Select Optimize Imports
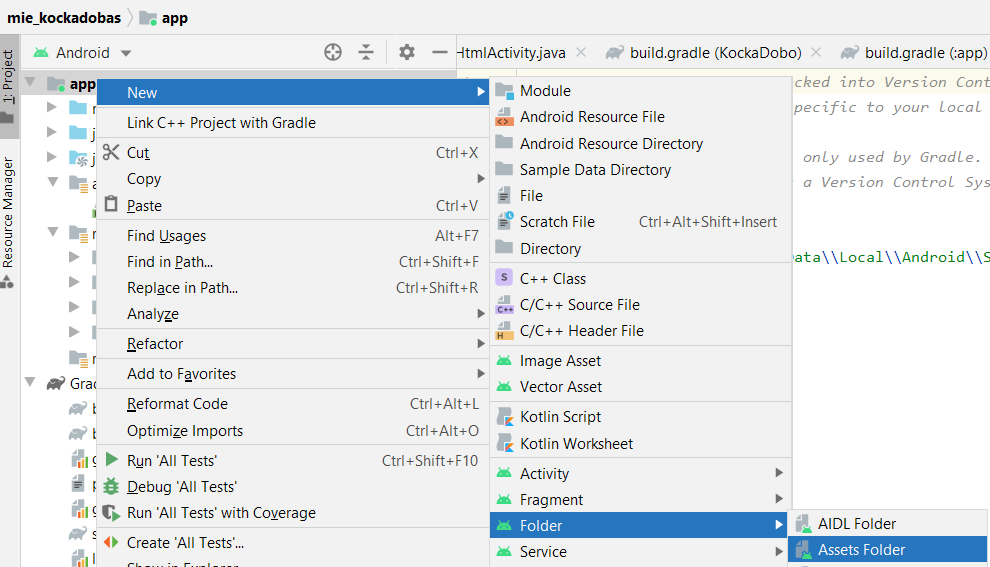The image size is (990, 567). (x=293, y=431)
